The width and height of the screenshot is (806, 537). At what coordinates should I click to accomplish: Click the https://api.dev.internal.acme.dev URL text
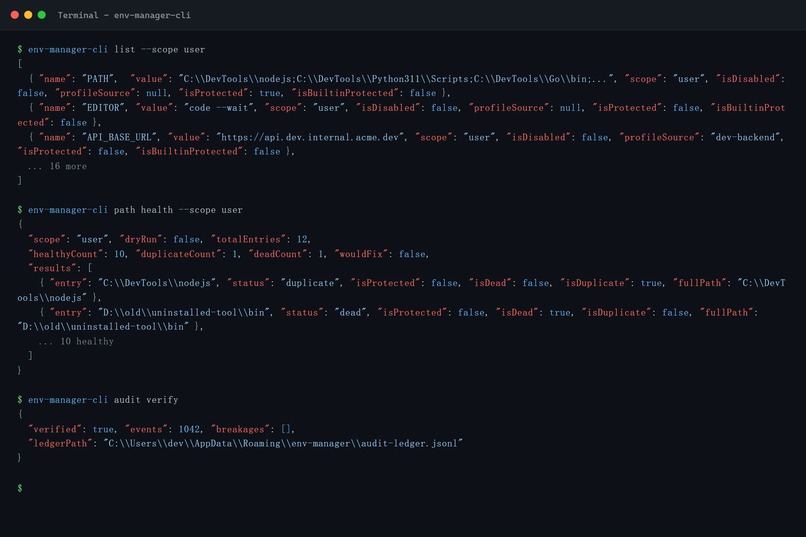pyautogui.click(x=311, y=137)
